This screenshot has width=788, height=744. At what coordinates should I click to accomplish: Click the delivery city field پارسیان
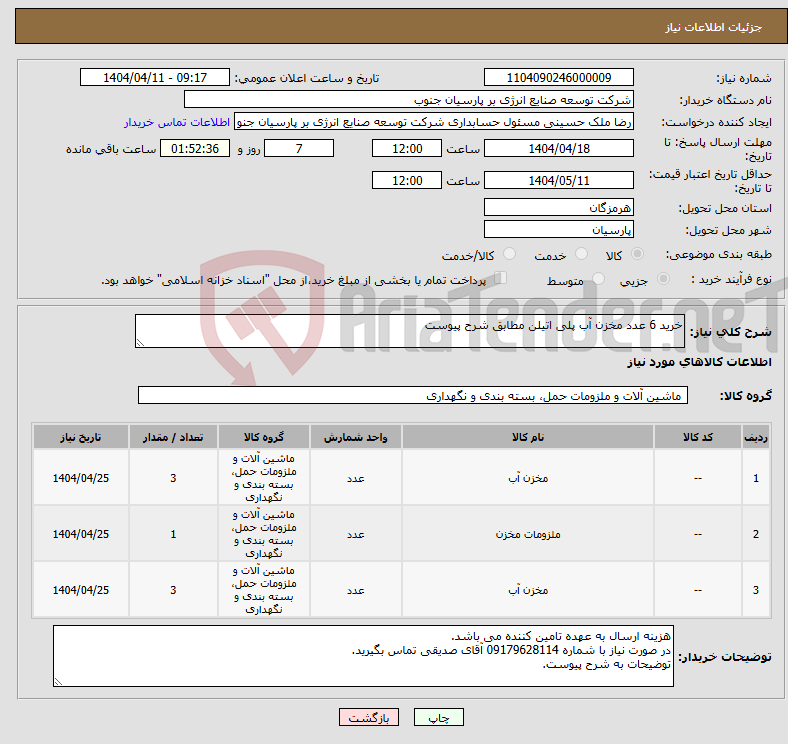coord(558,229)
